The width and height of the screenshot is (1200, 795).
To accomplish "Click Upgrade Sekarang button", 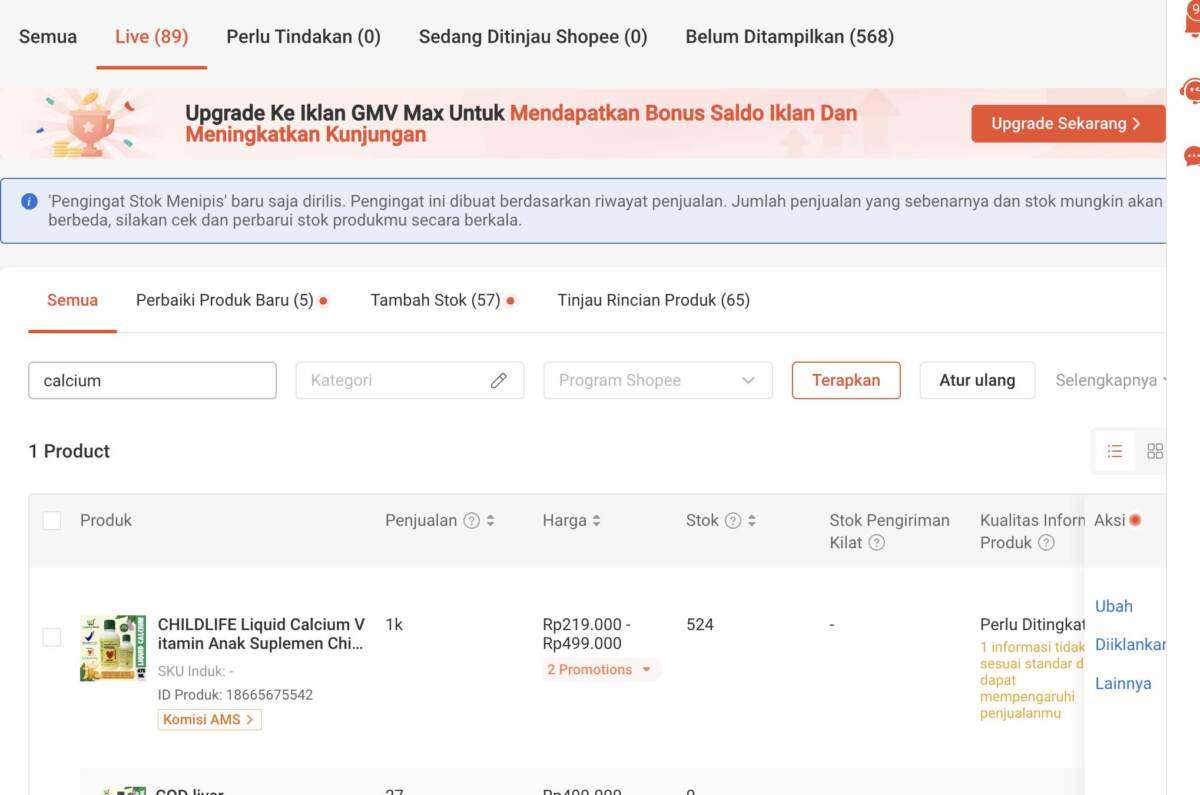I will (1068, 124).
